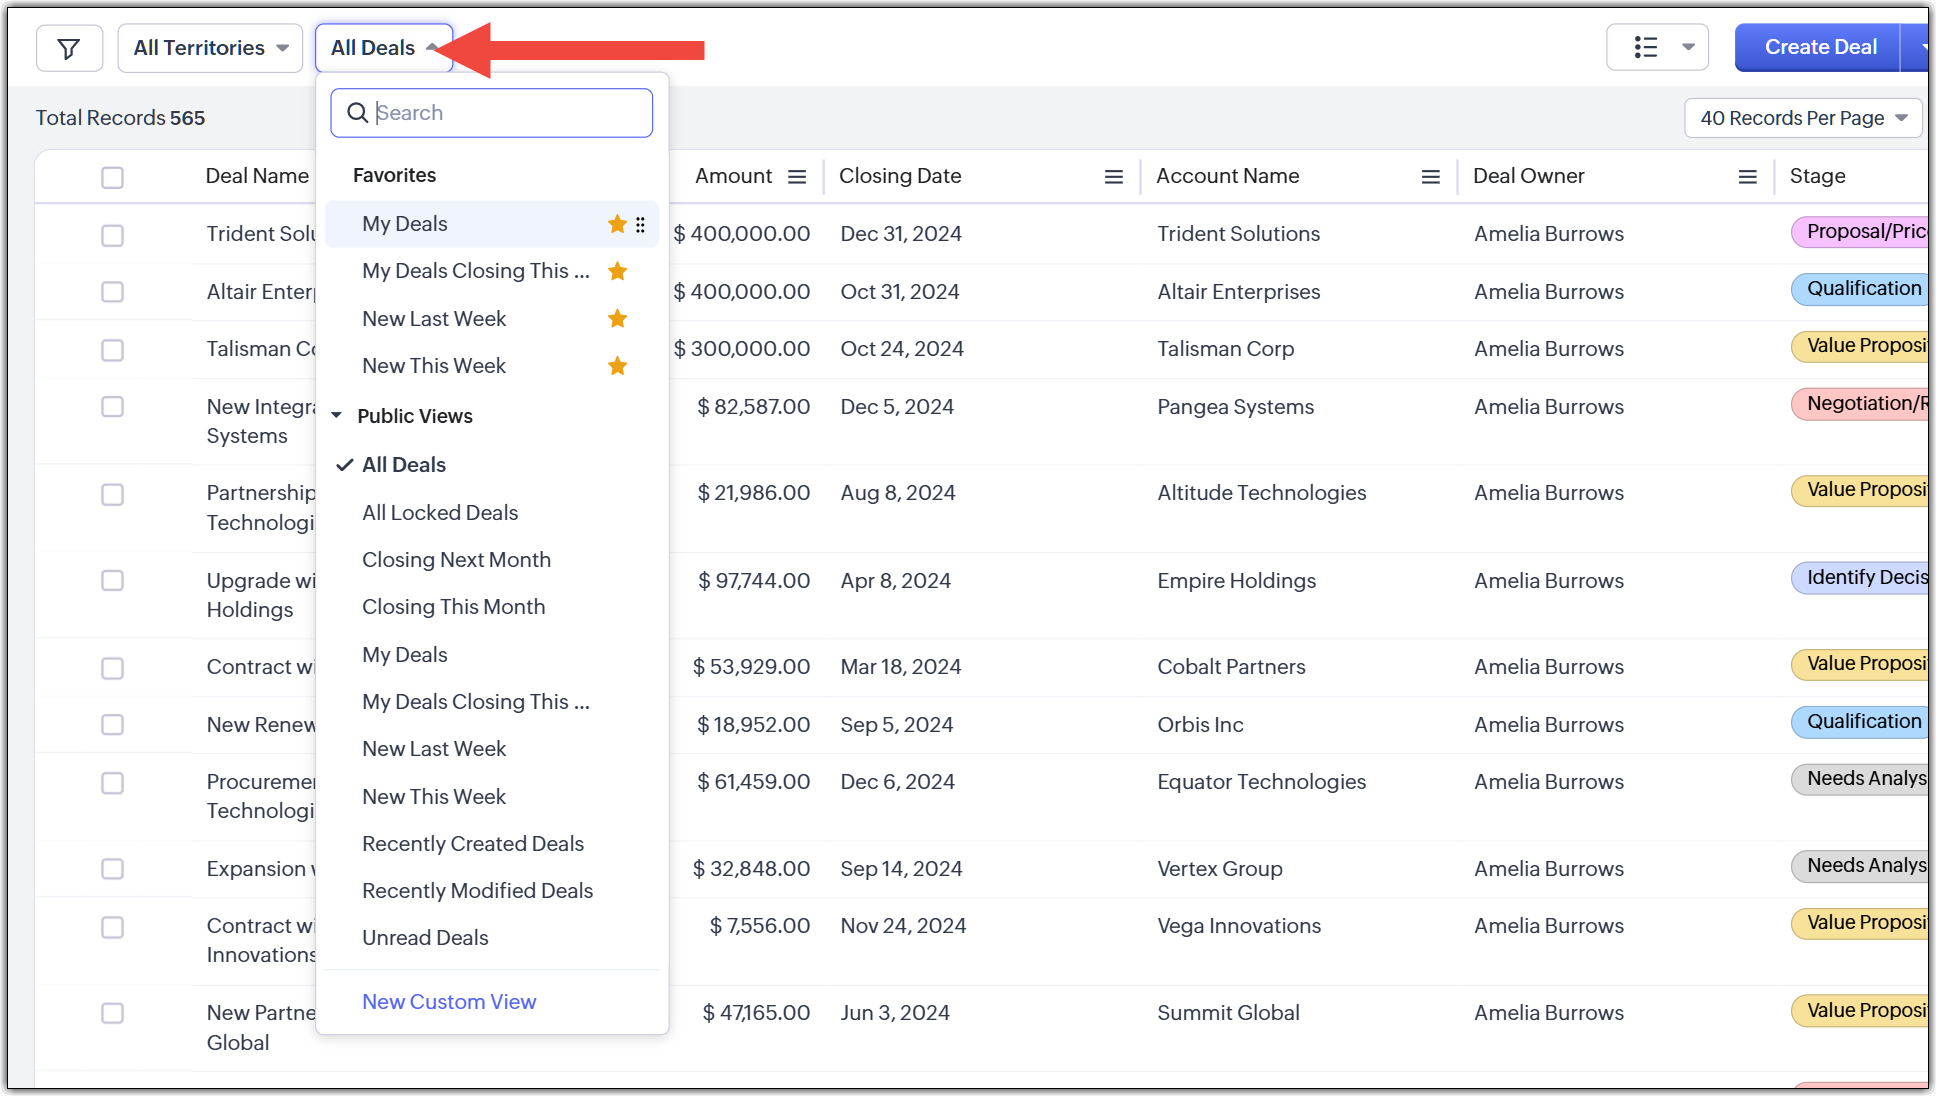Check the Trident Solutions deal row
Screen dimensions: 1937x1097
[x=112, y=235]
